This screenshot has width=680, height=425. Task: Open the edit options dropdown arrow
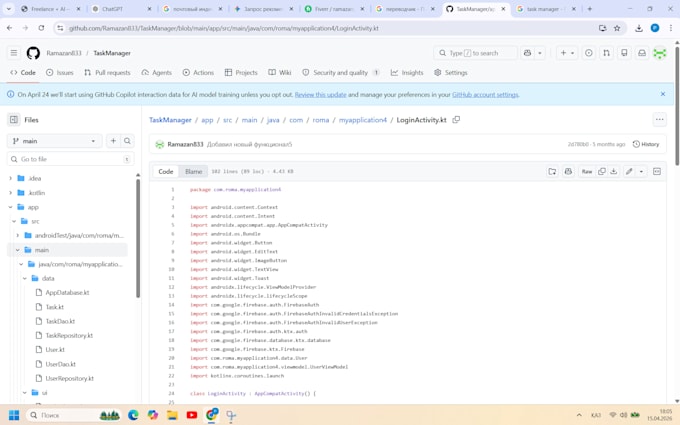click(x=641, y=171)
